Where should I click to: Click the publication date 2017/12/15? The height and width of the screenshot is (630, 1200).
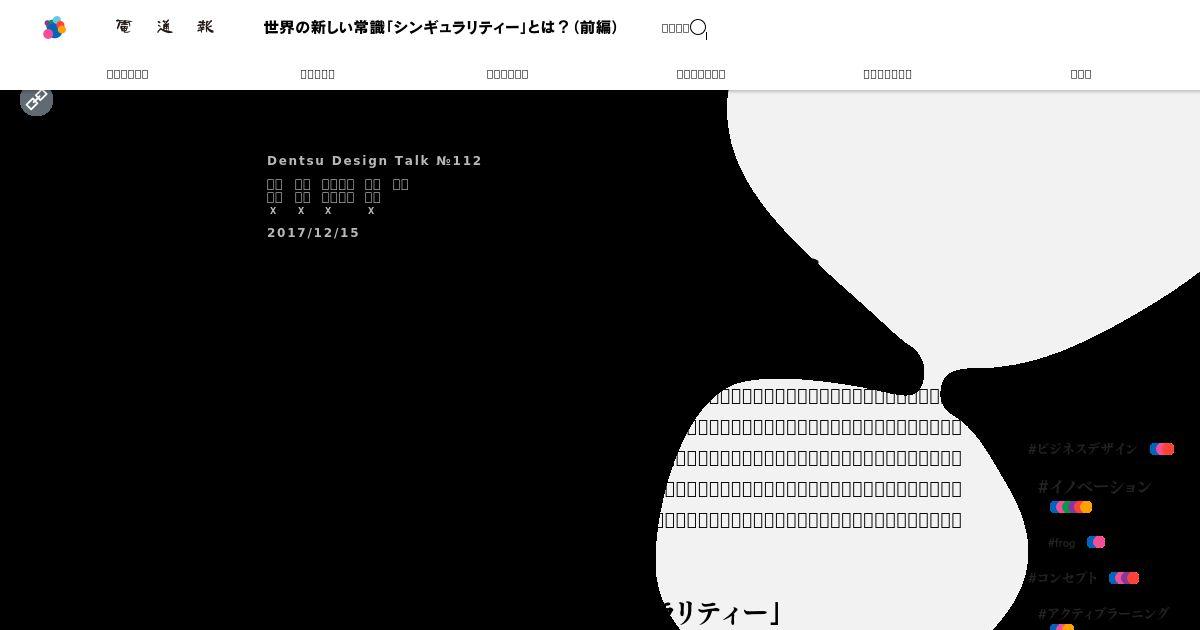(x=313, y=233)
